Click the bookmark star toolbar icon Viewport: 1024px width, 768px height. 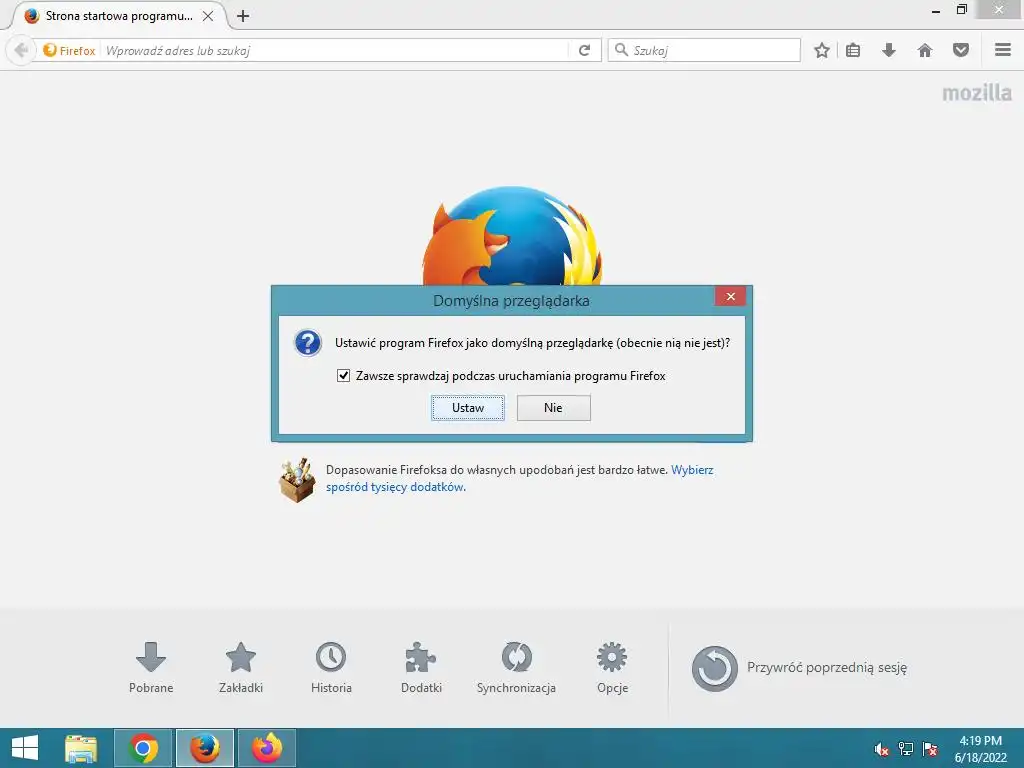[x=822, y=50]
